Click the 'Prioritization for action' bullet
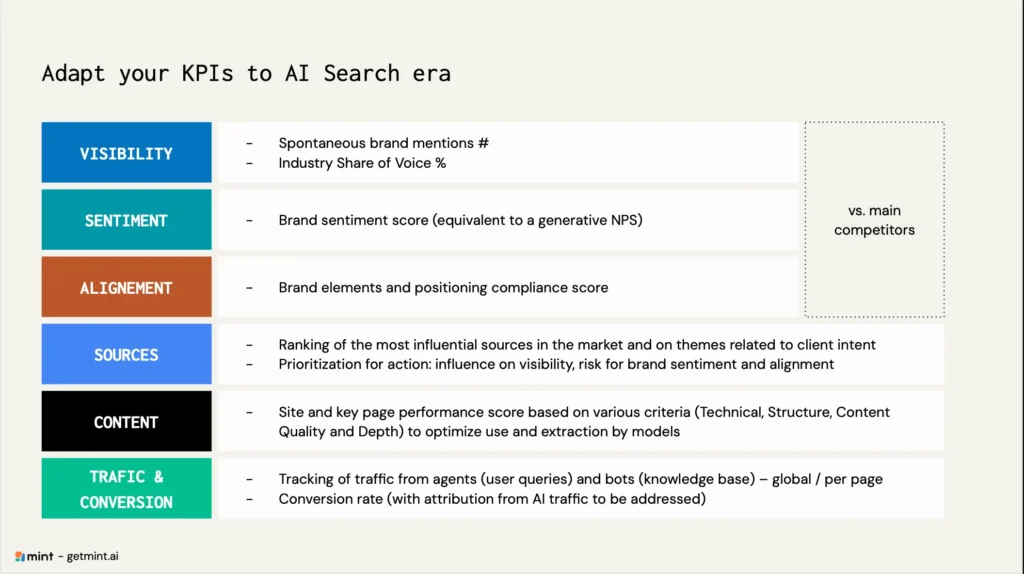Screen dimensions: 1024x574 pos(556,365)
